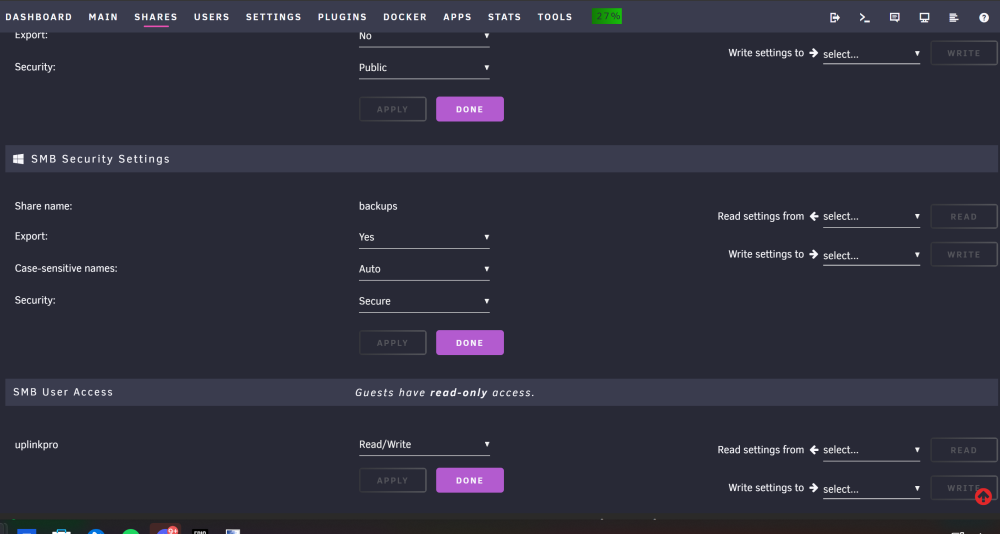Open SMB User Access Read settings from dropdown
This screenshot has height=534, width=1000.
[x=871, y=450]
